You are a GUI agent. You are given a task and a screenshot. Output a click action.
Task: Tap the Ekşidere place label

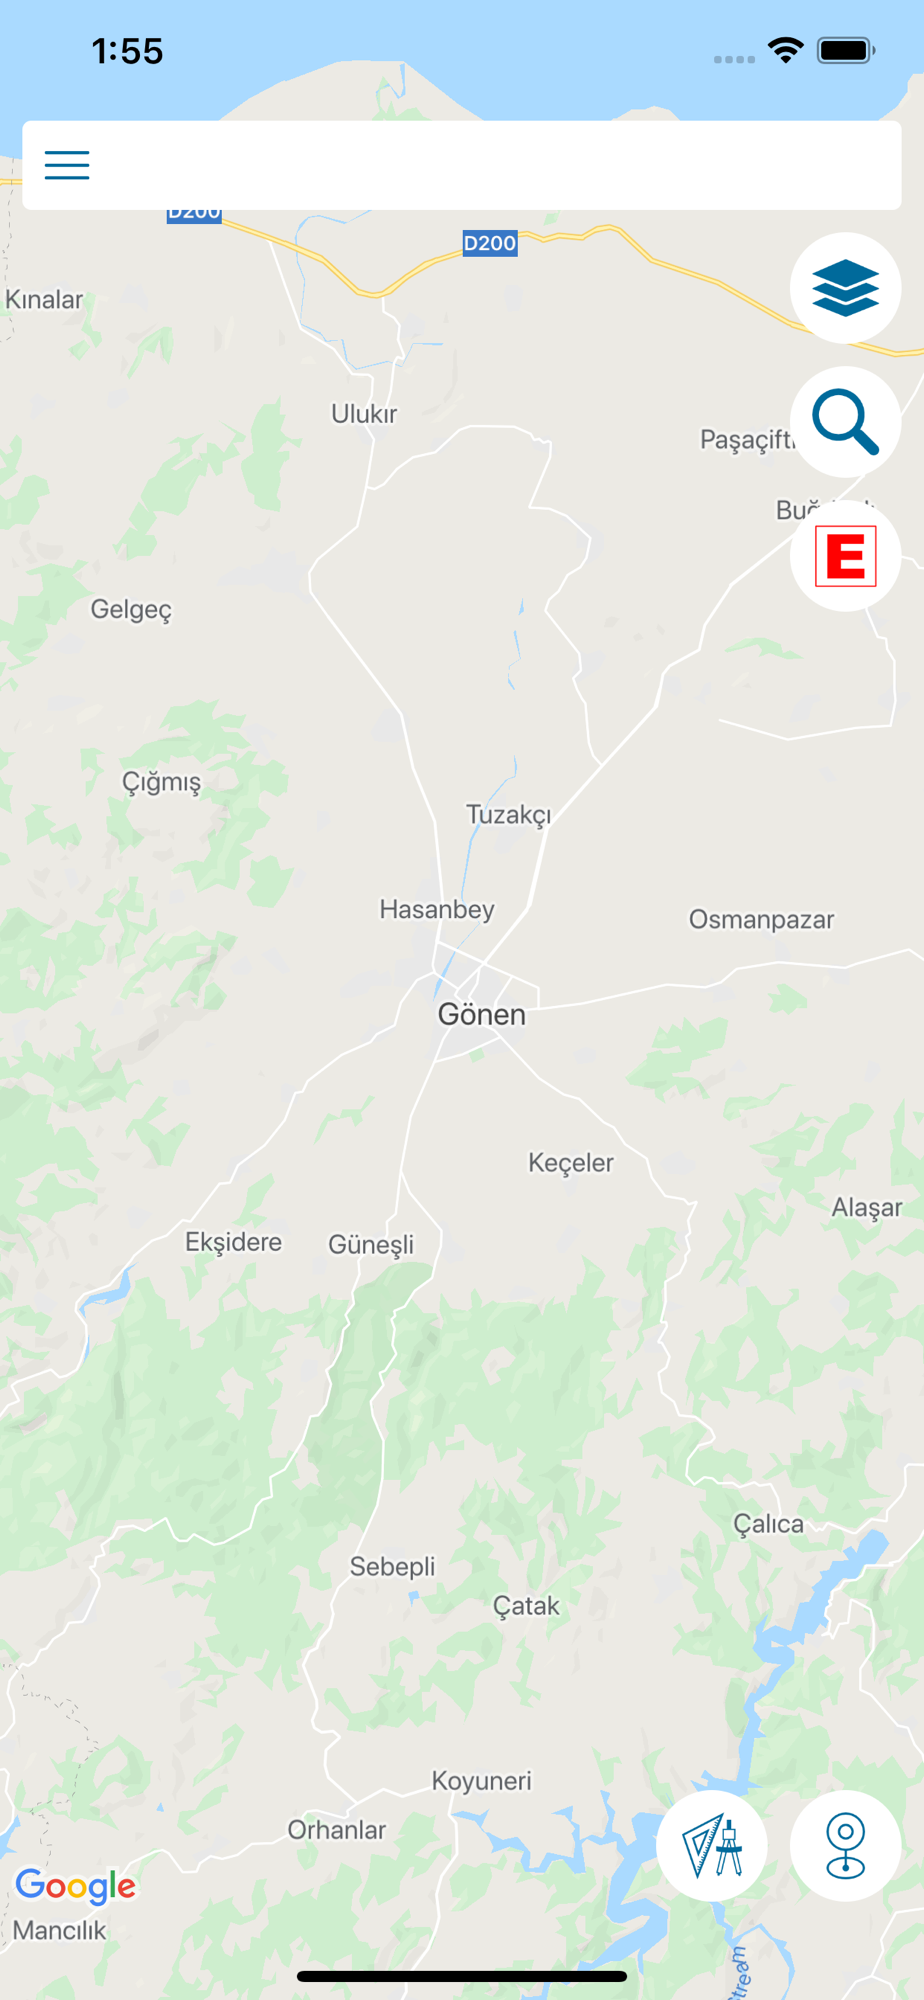234,1243
